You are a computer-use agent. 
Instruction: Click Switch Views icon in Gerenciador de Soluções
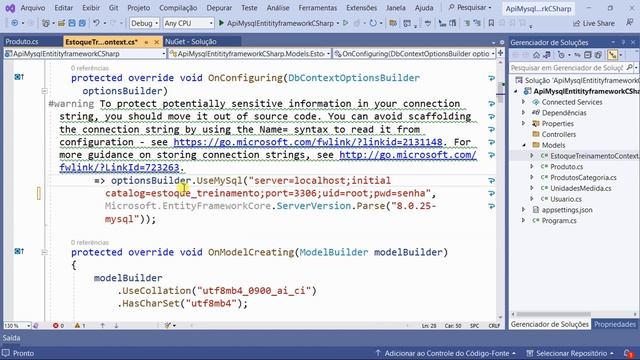click(547, 55)
